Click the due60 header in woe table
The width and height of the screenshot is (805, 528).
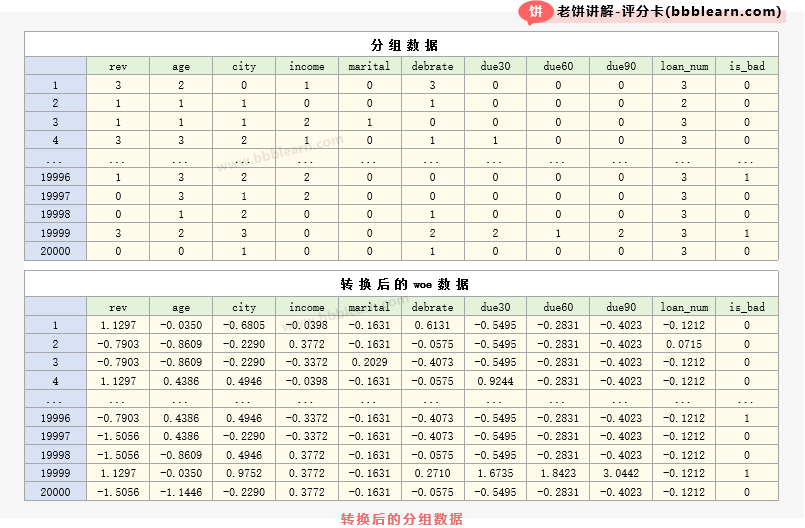pyautogui.click(x=558, y=307)
